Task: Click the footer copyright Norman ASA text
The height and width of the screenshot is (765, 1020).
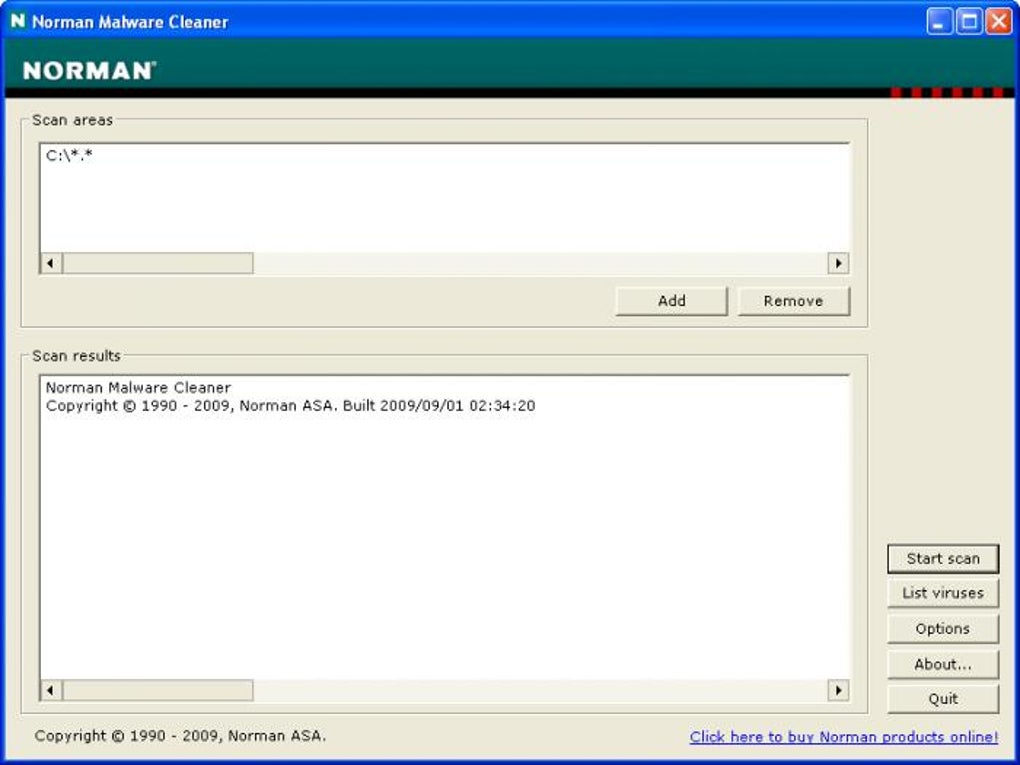Action: coord(180,736)
